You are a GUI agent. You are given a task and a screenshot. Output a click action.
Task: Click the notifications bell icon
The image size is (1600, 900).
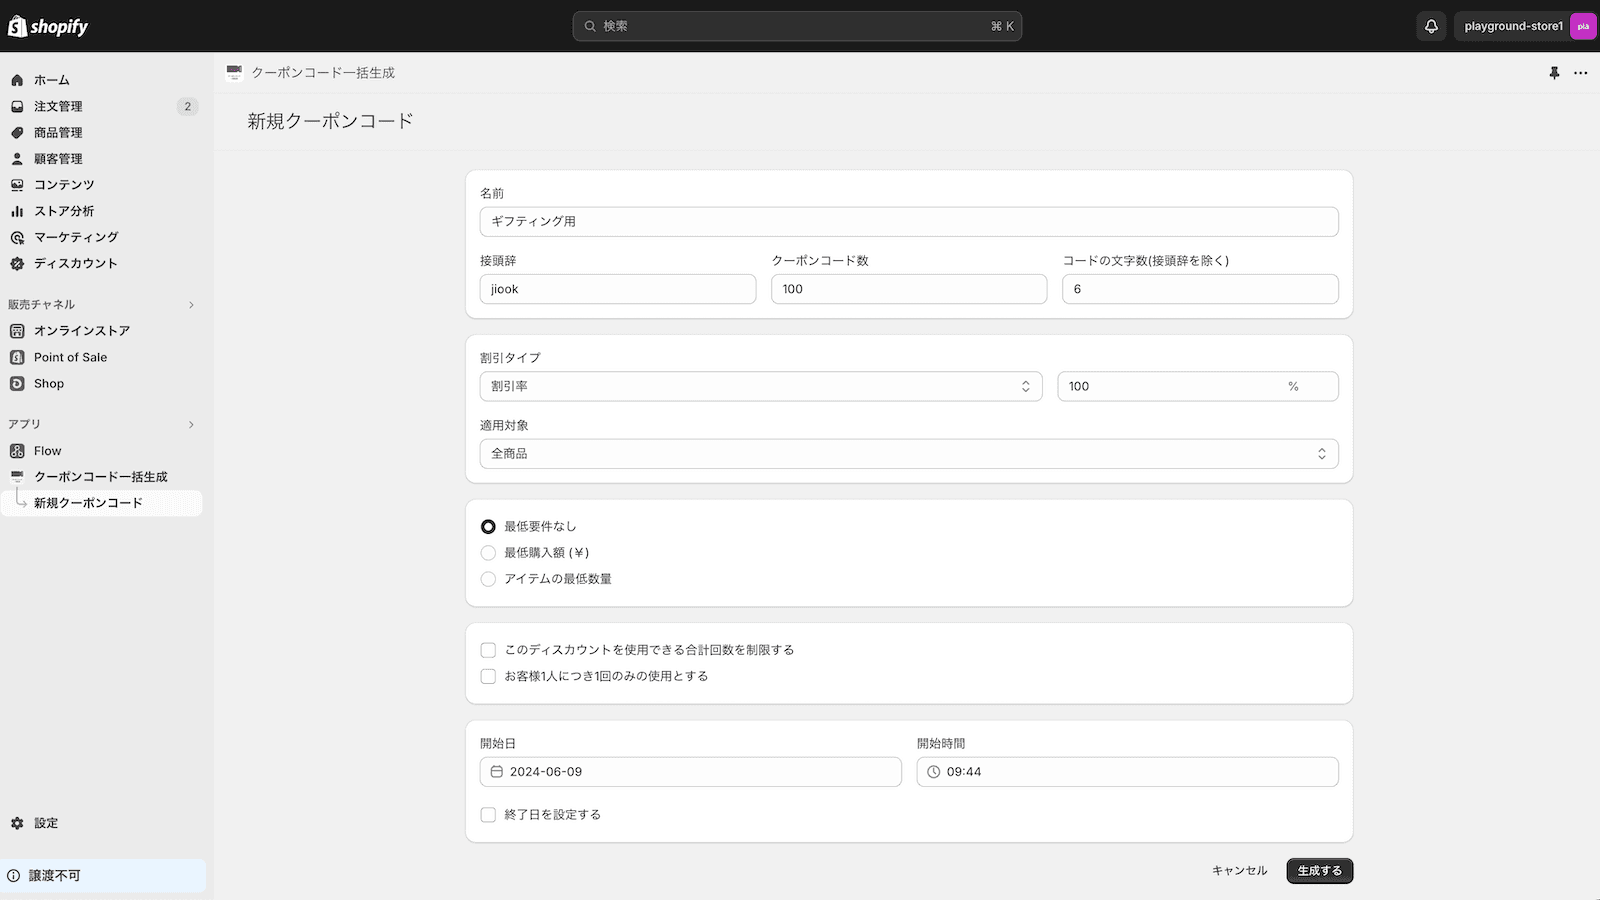click(1431, 26)
